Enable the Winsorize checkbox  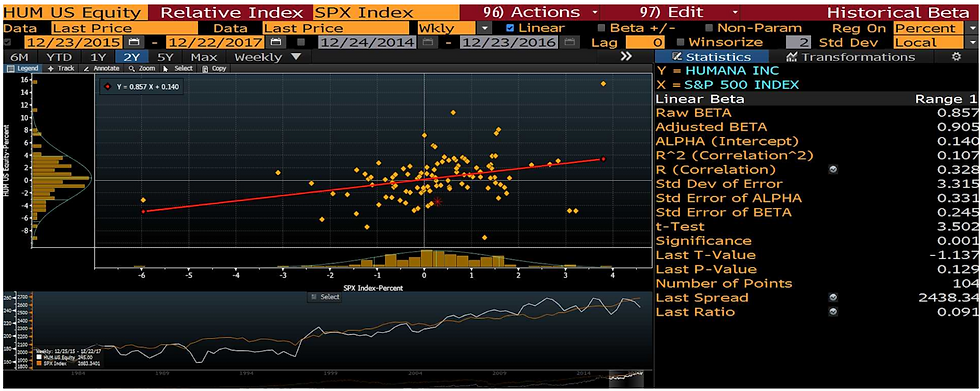pyautogui.click(x=681, y=42)
